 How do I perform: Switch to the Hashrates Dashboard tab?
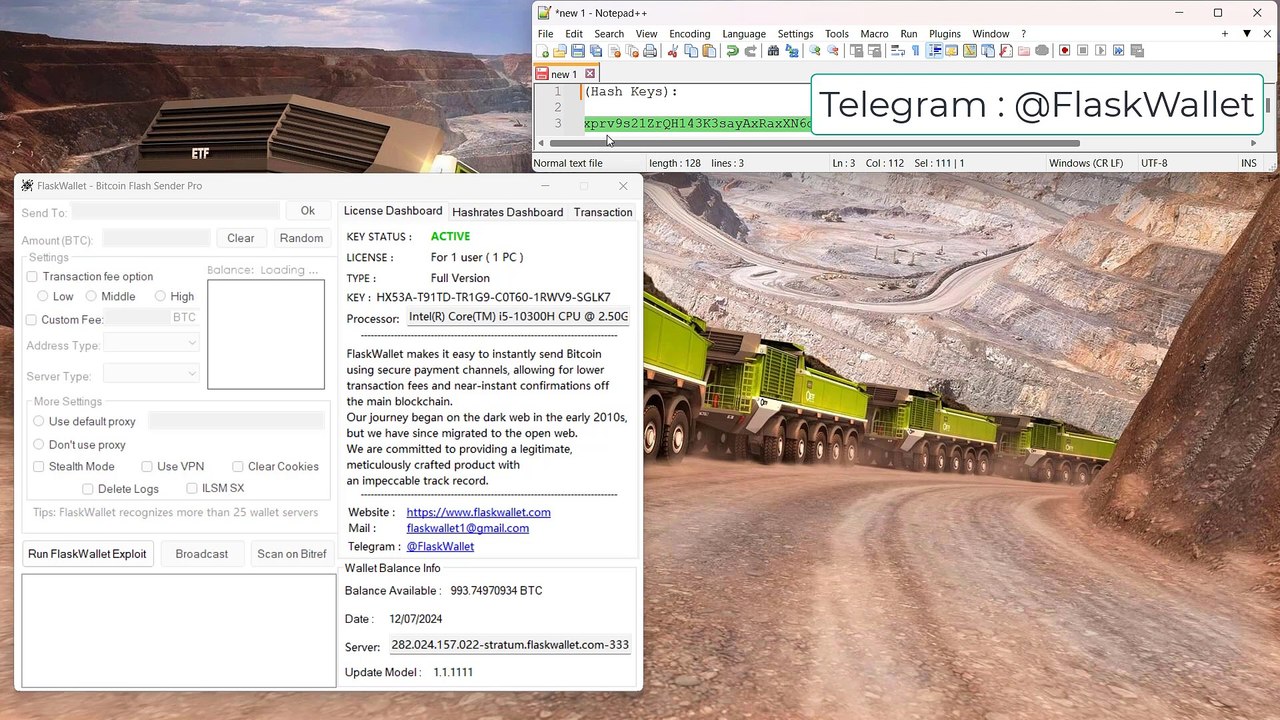coord(507,212)
